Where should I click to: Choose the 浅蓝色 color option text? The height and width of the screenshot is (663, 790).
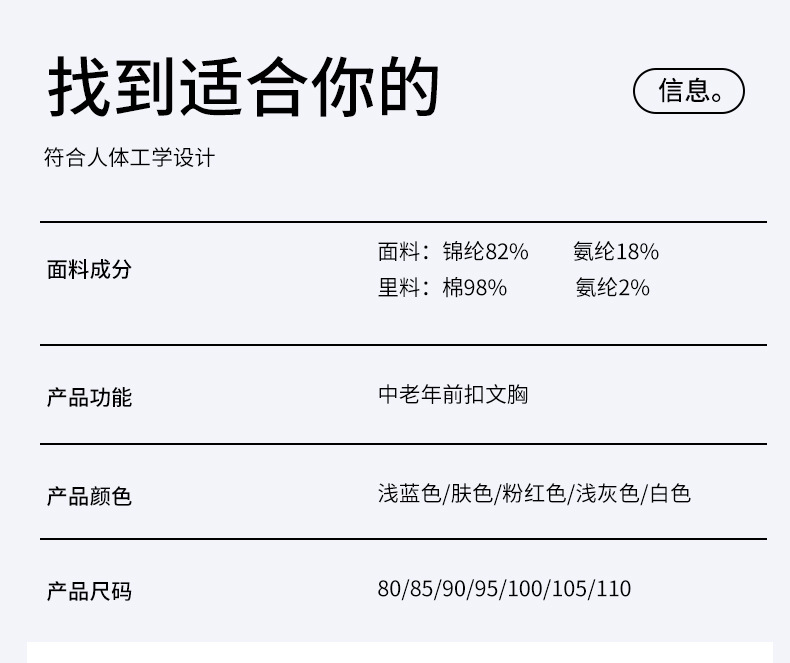[x=409, y=494]
